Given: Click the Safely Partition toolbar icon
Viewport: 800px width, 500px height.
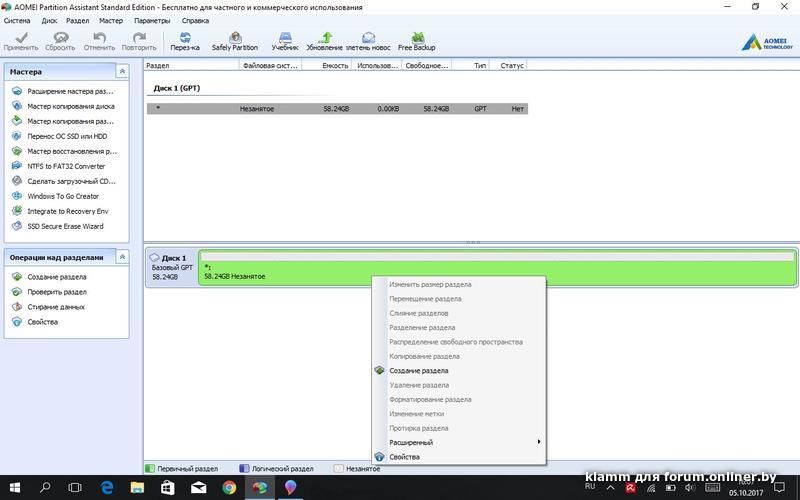Looking at the screenshot, I should pos(234,40).
